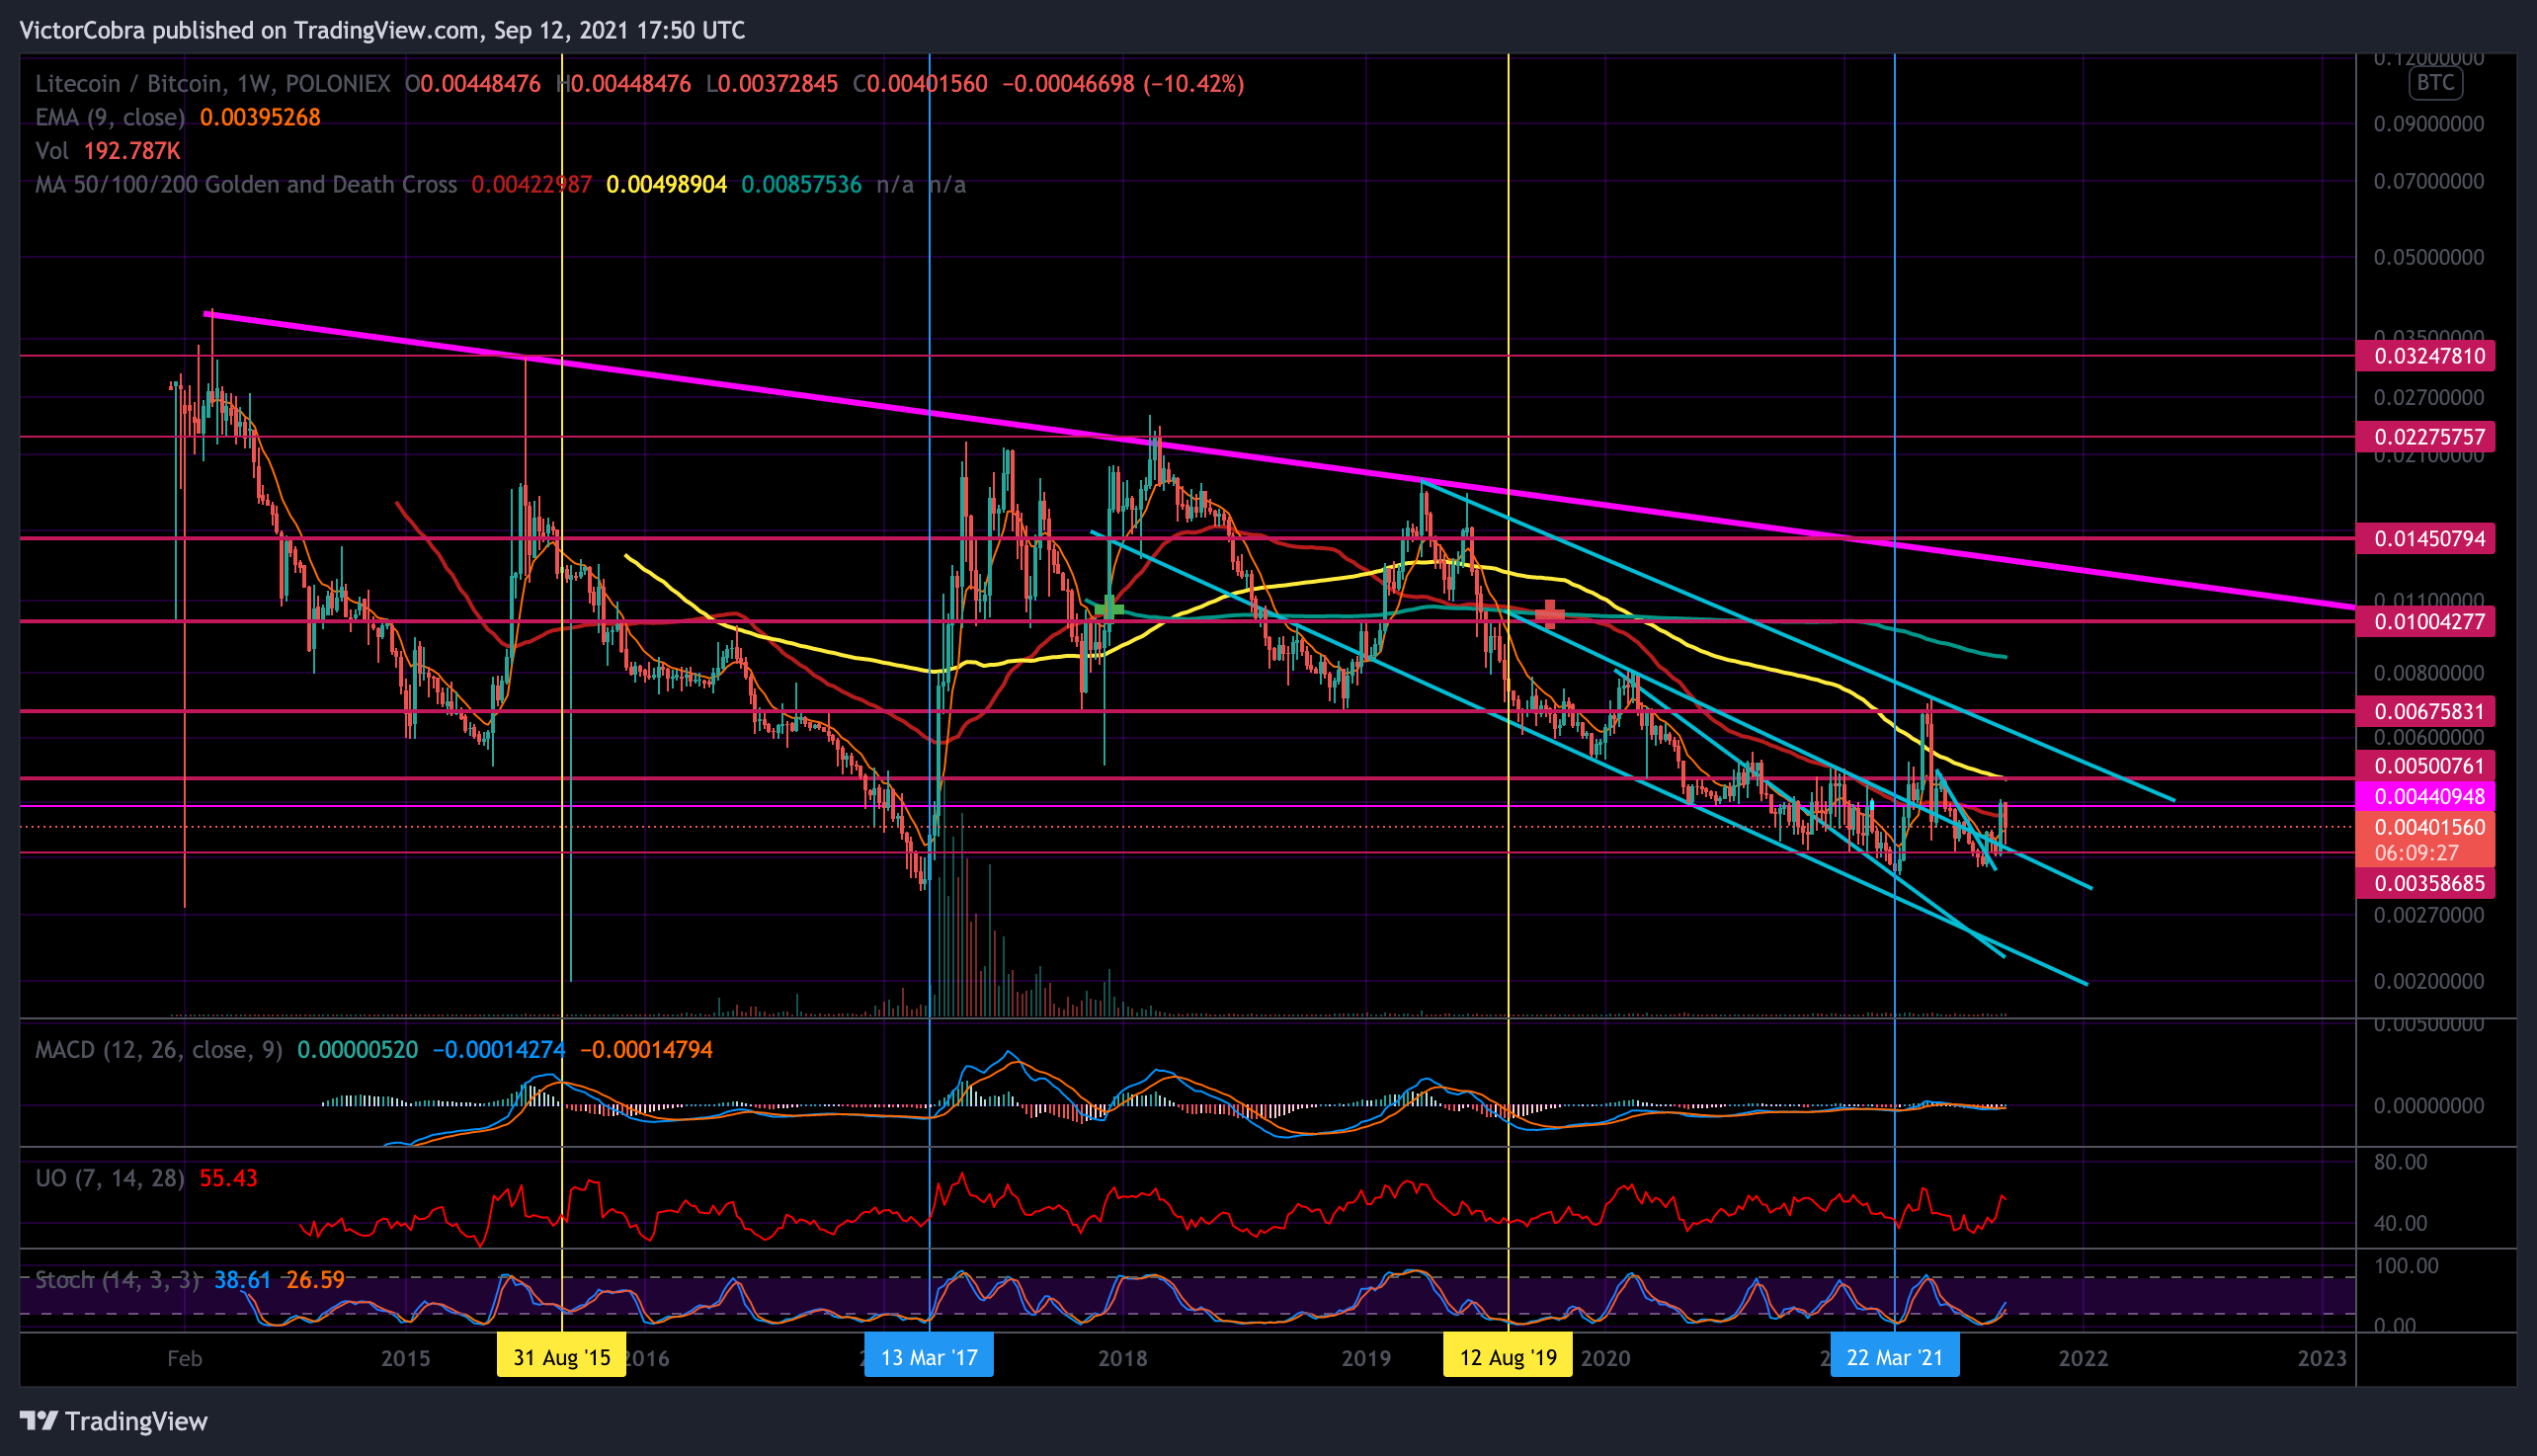This screenshot has height=1456, width=2537.
Task: Click the yellow MA value 0.00498904
Action: pyautogui.click(x=666, y=185)
